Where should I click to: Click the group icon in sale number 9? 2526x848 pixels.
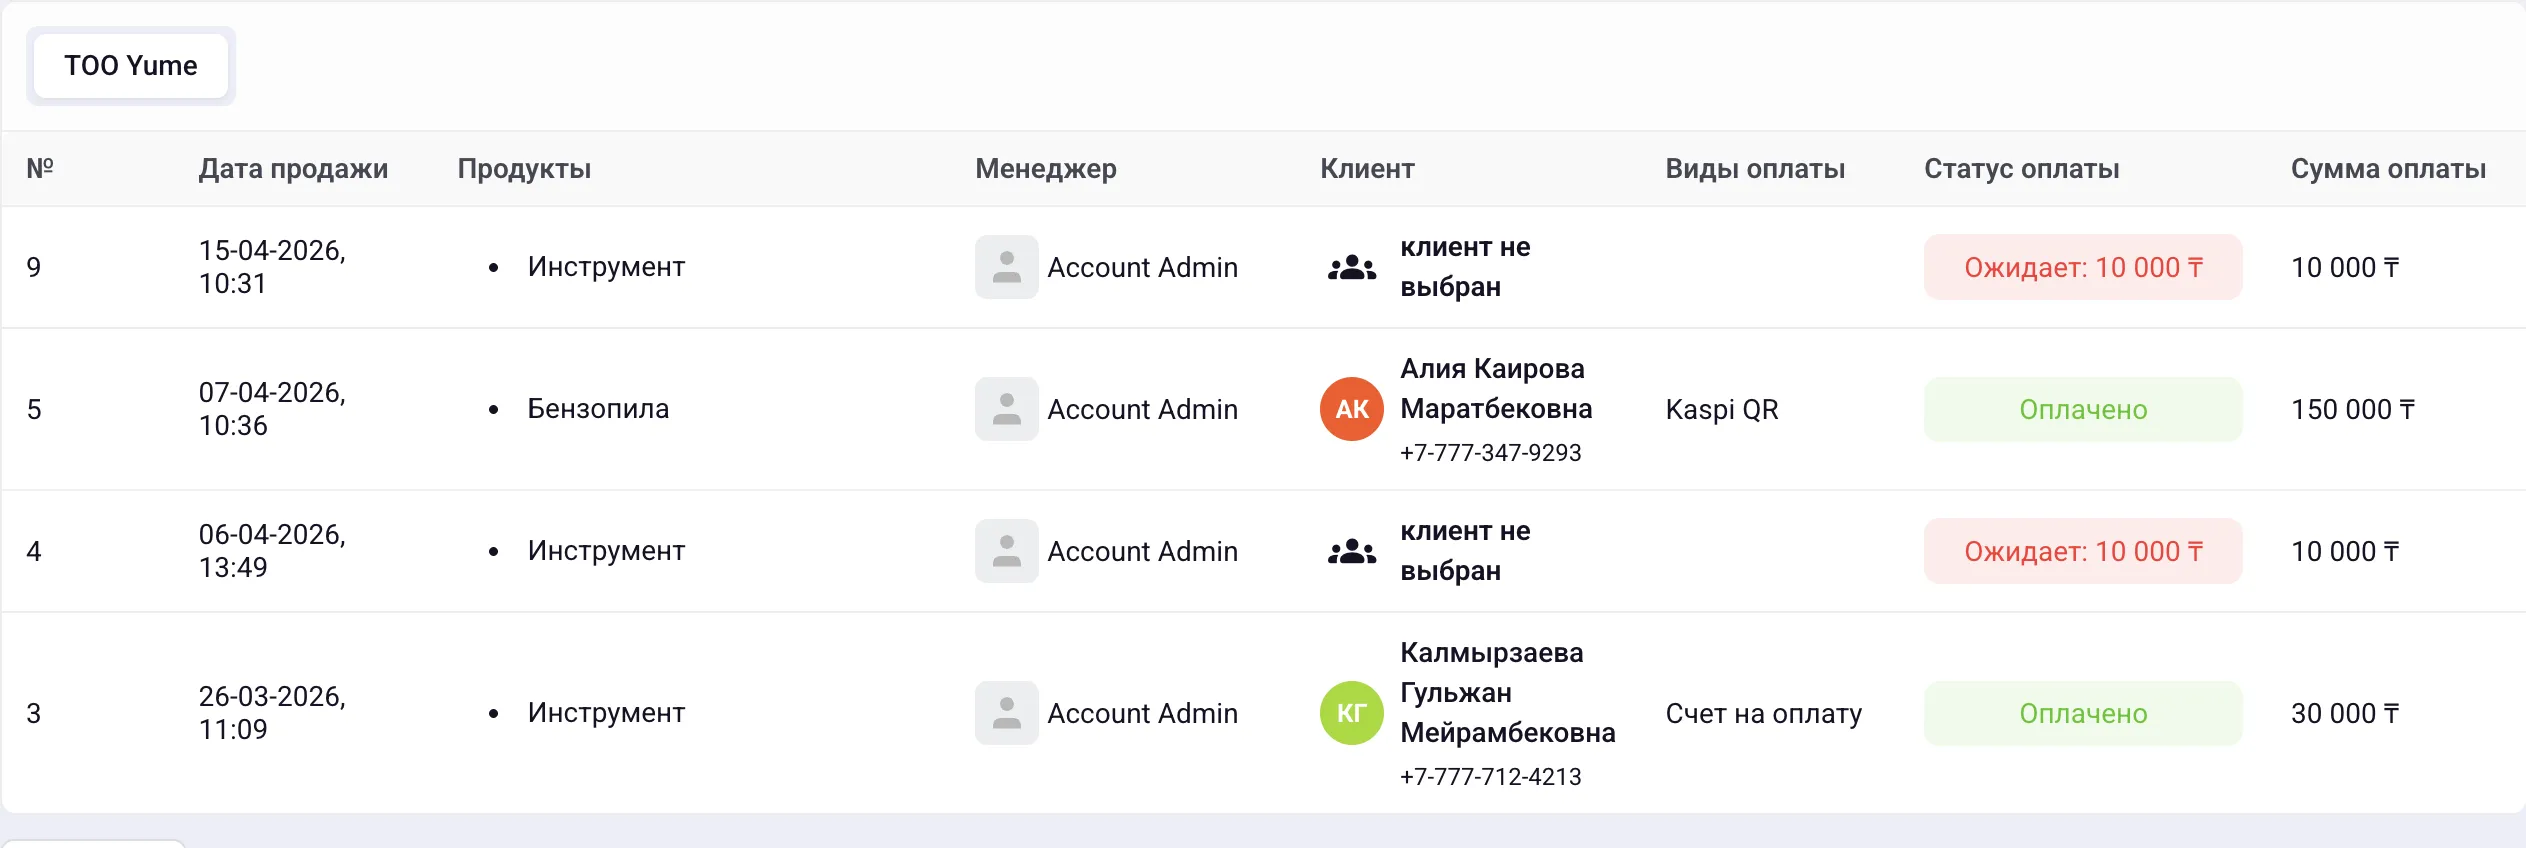(1351, 268)
